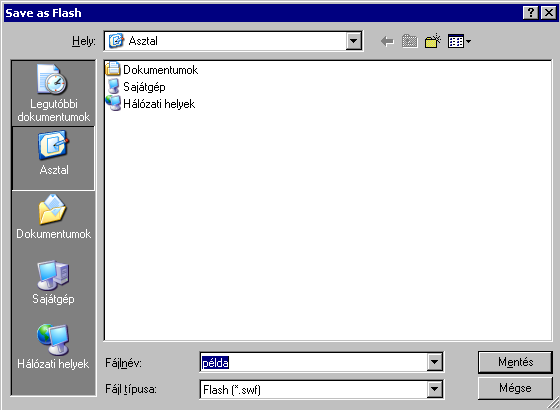Click the back arrow navigation icon
This screenshot has height=410, width=560.
pyautogui.click(x=387, y=41)
